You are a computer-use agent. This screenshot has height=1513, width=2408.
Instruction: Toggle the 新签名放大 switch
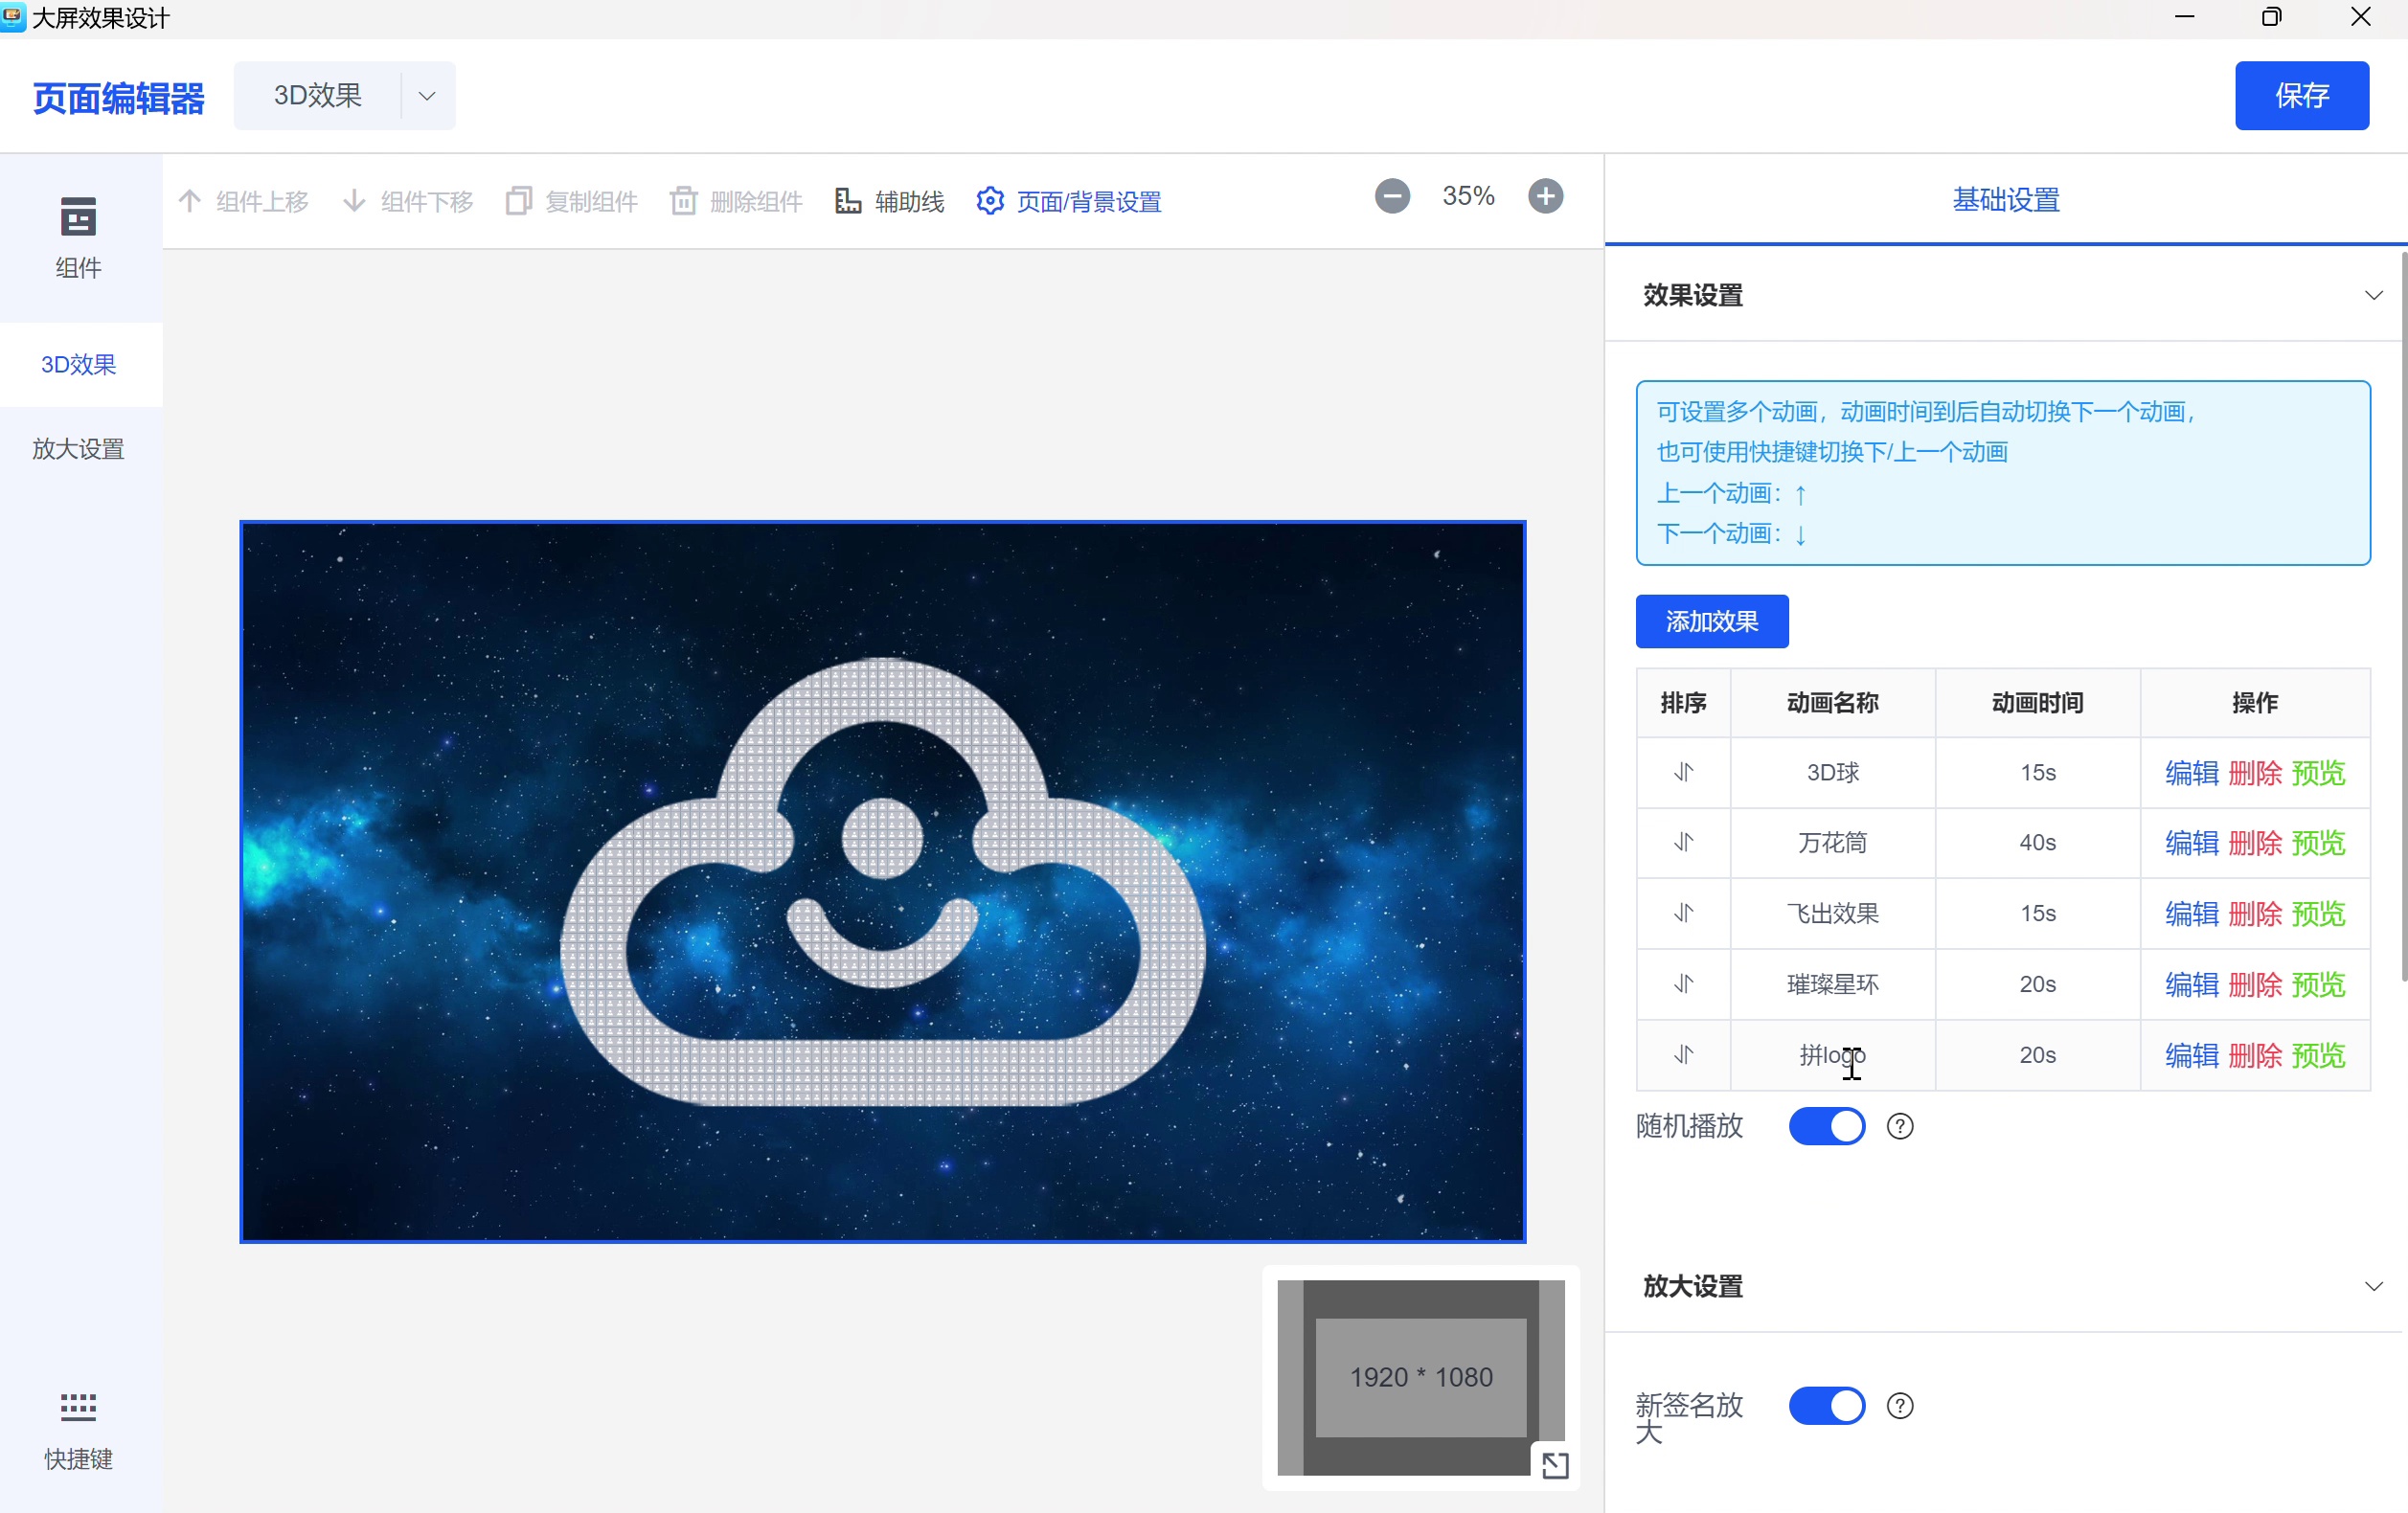(x=1826, y=1406)
